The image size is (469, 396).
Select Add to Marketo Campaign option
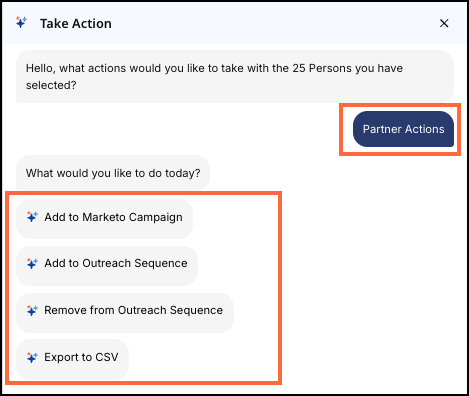(x=104, y=219)
